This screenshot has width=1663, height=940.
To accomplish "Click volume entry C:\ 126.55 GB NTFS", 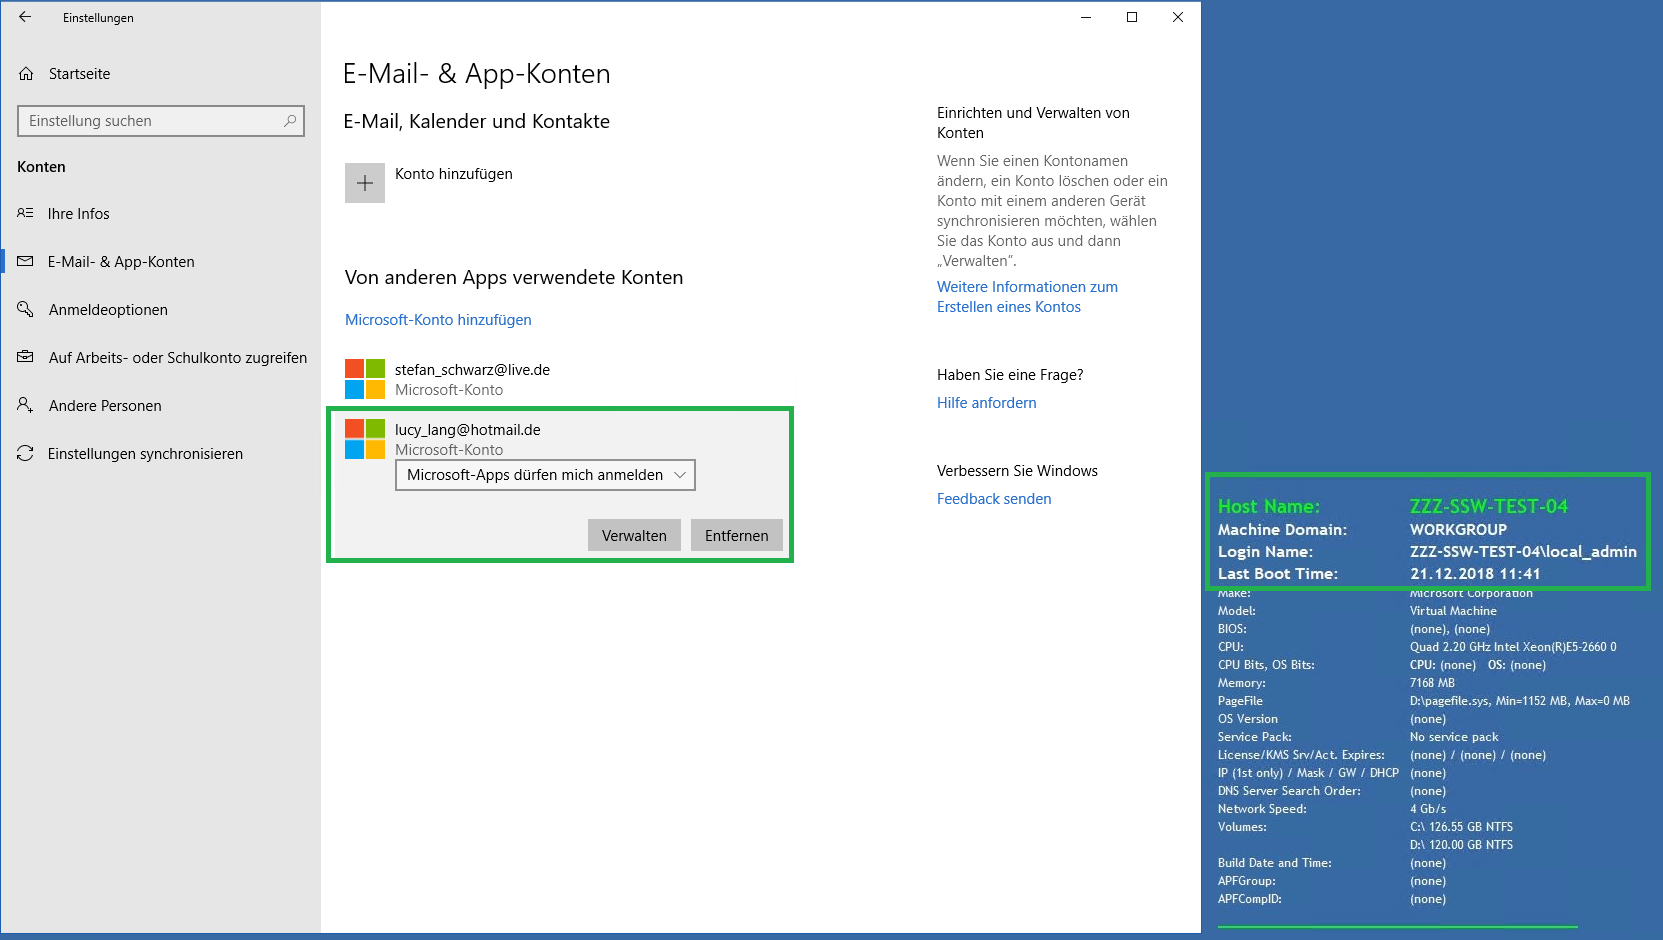I will coord(1461,827).
